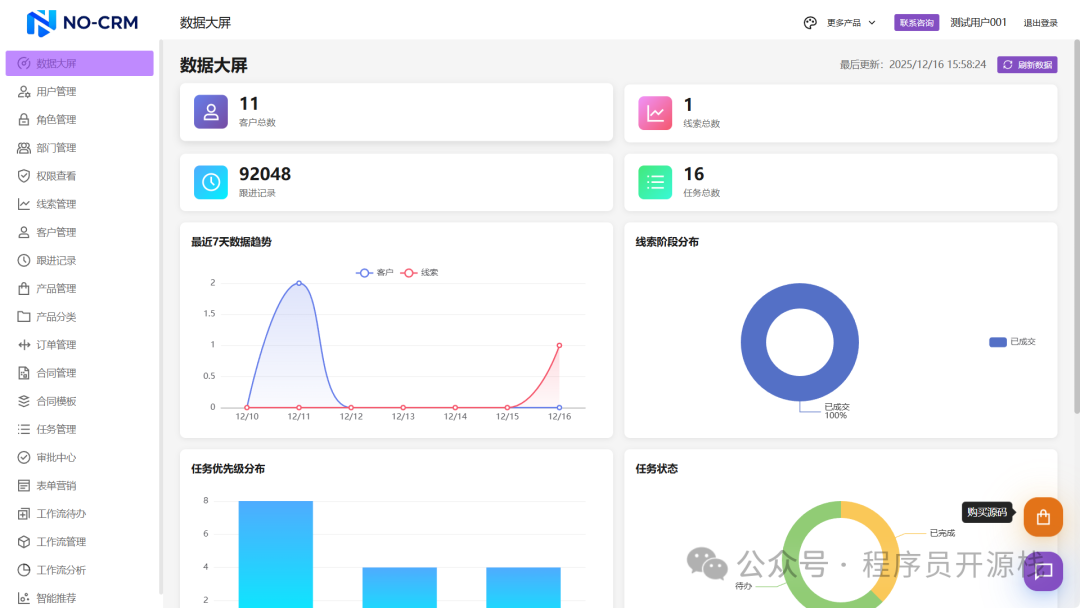Click the 92048 跟进记录 value
The height and width of the screenshot is (608, 1080).
[264, 174]
